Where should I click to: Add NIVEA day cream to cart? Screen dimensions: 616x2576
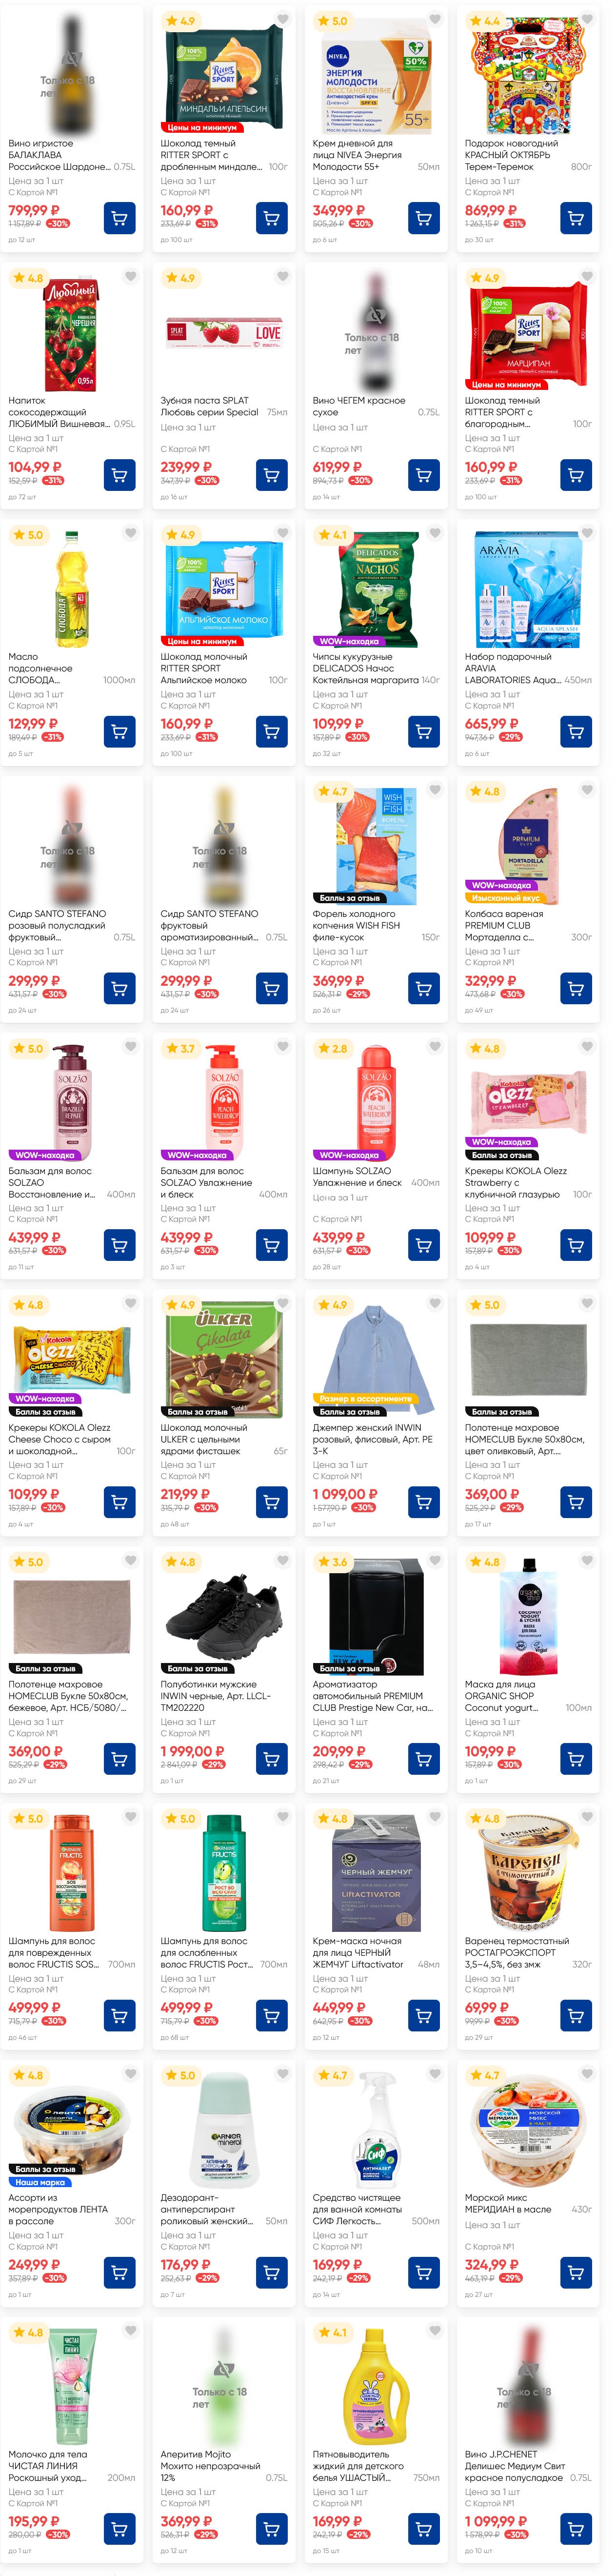click(423, 218)
